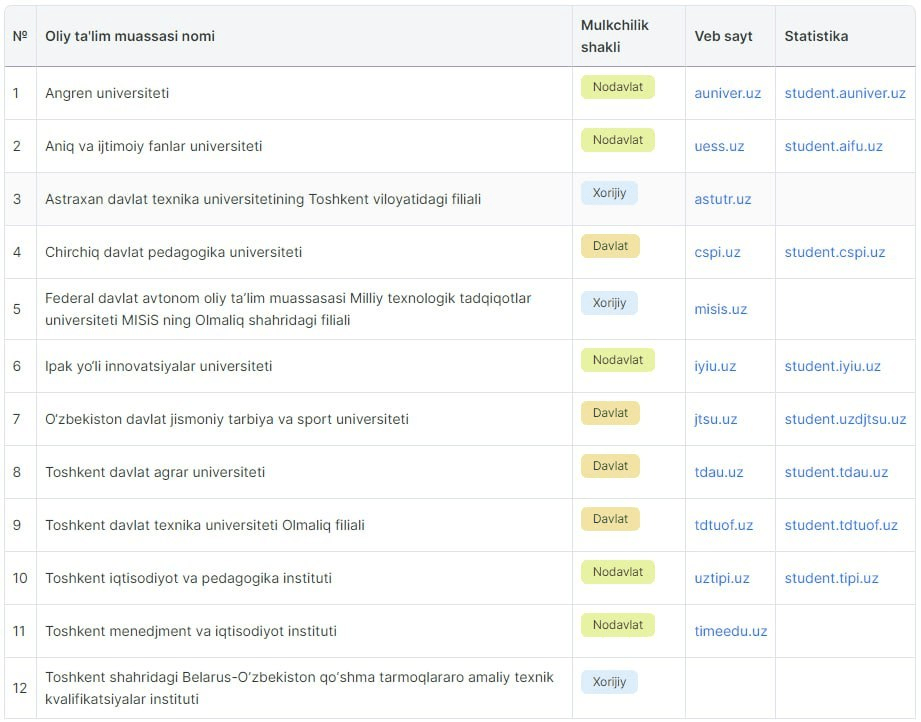Open student.tipi.uz statistics link

tap(831, 578)
